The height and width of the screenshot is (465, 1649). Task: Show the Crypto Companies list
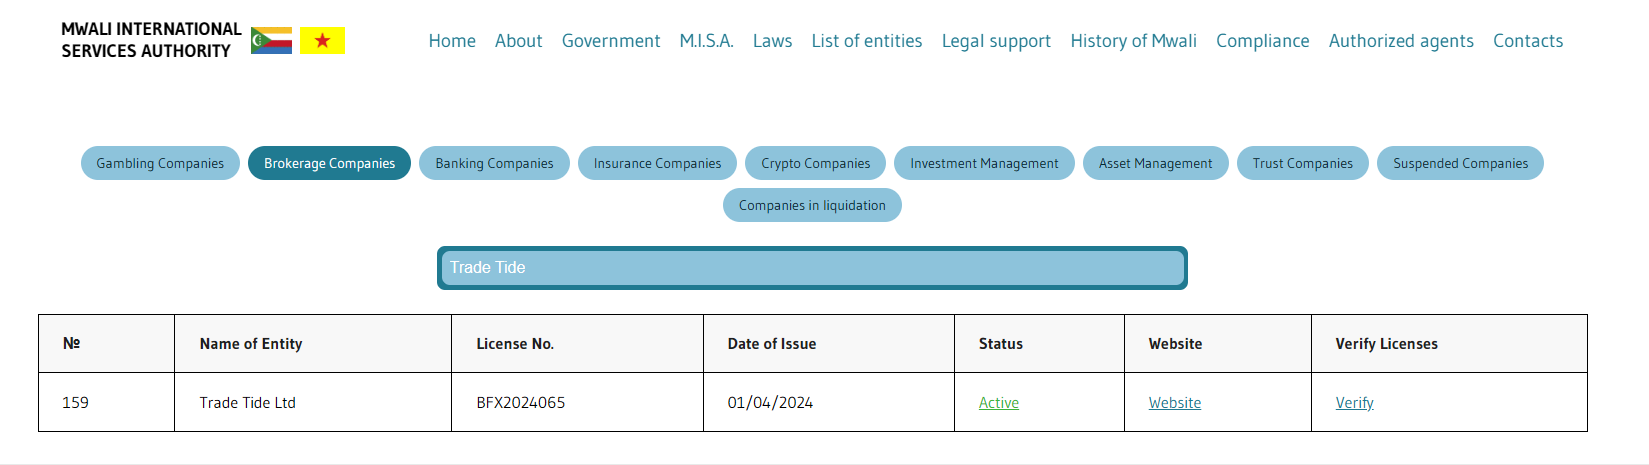tap(815, 163)
